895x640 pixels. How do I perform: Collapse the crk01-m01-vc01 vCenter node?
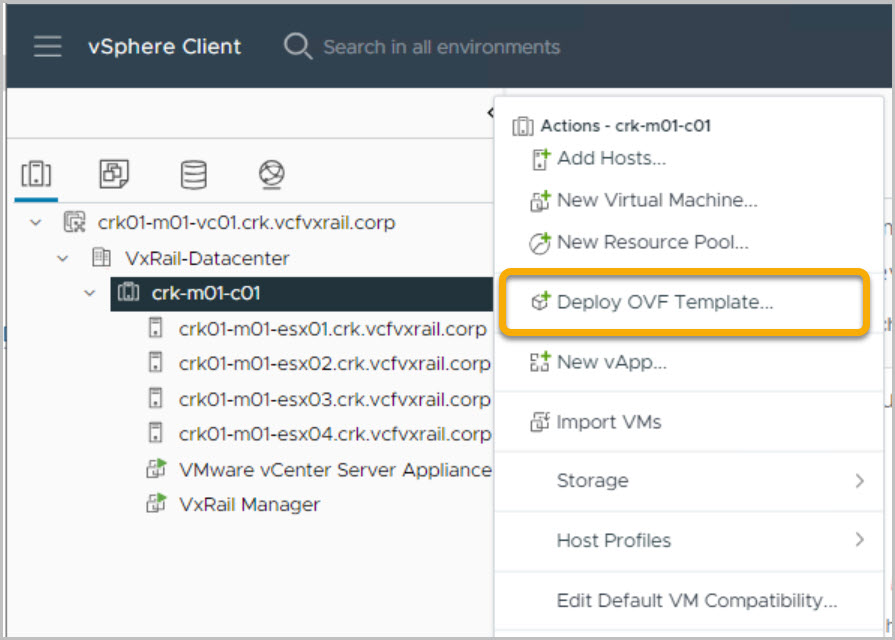(37, 223)
